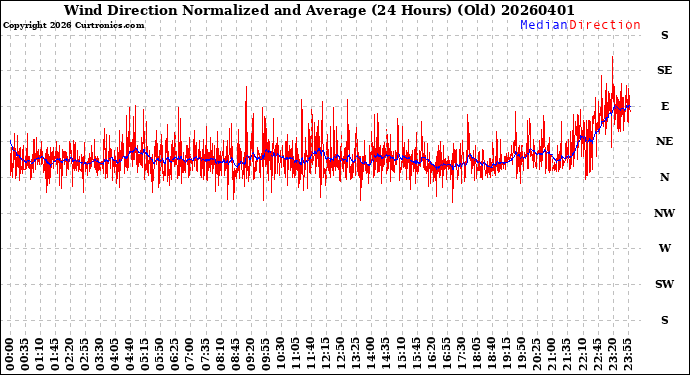Click the 21:00 time axis label
The width and height of the screenshot is (690, 375).
coord(551,354)
